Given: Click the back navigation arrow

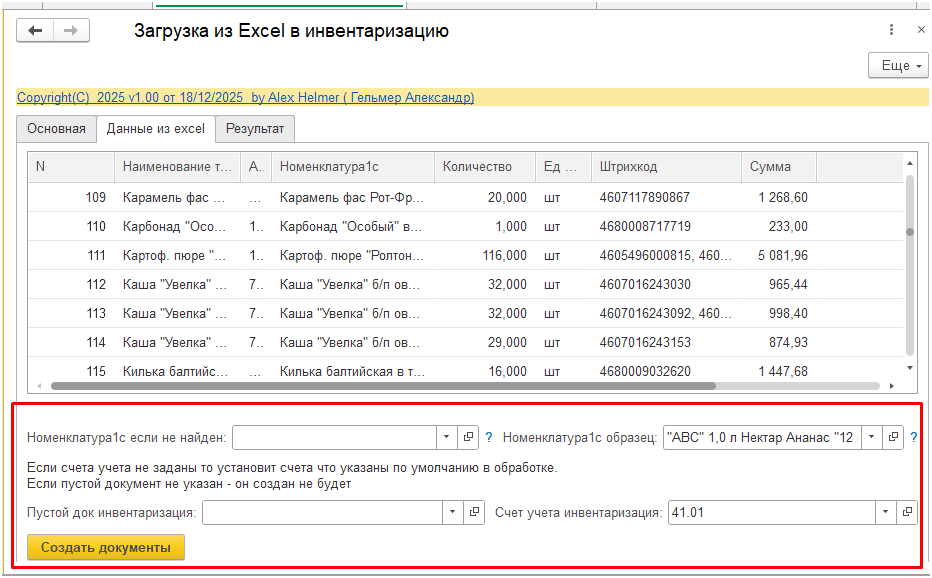Looking at the screenshot, I should (x=35, y=31).
